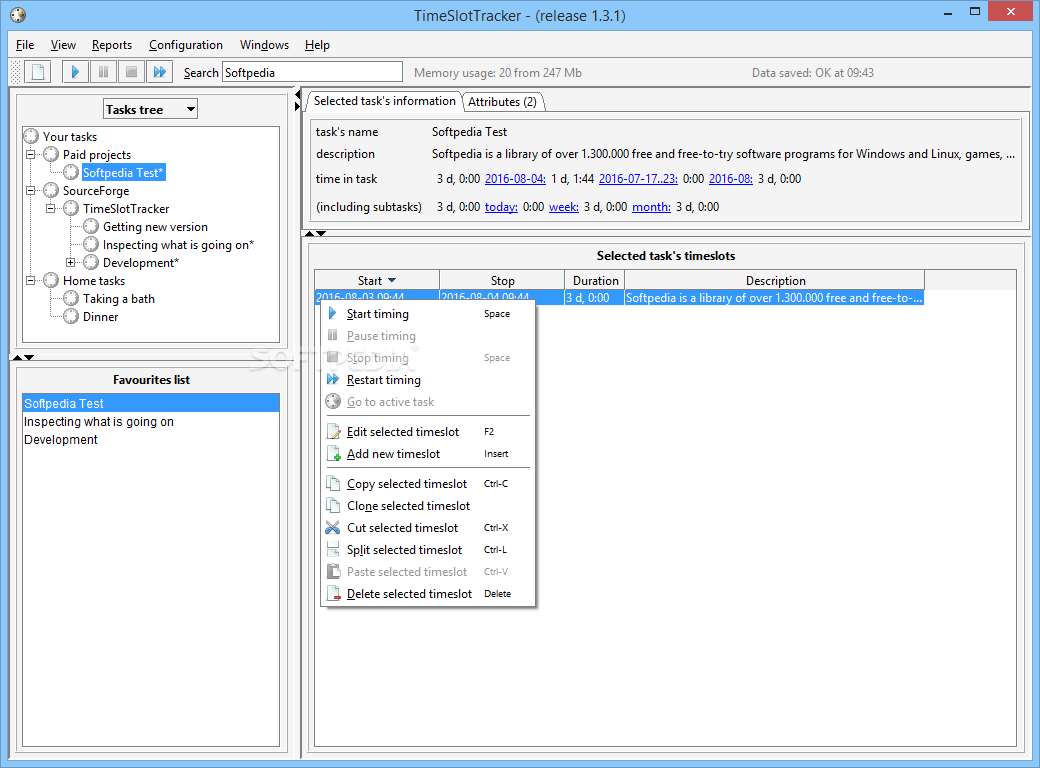Screen dimensions: 1040x768
Task: Click the week link in subtasks row
Action: (x=564, y=206)
